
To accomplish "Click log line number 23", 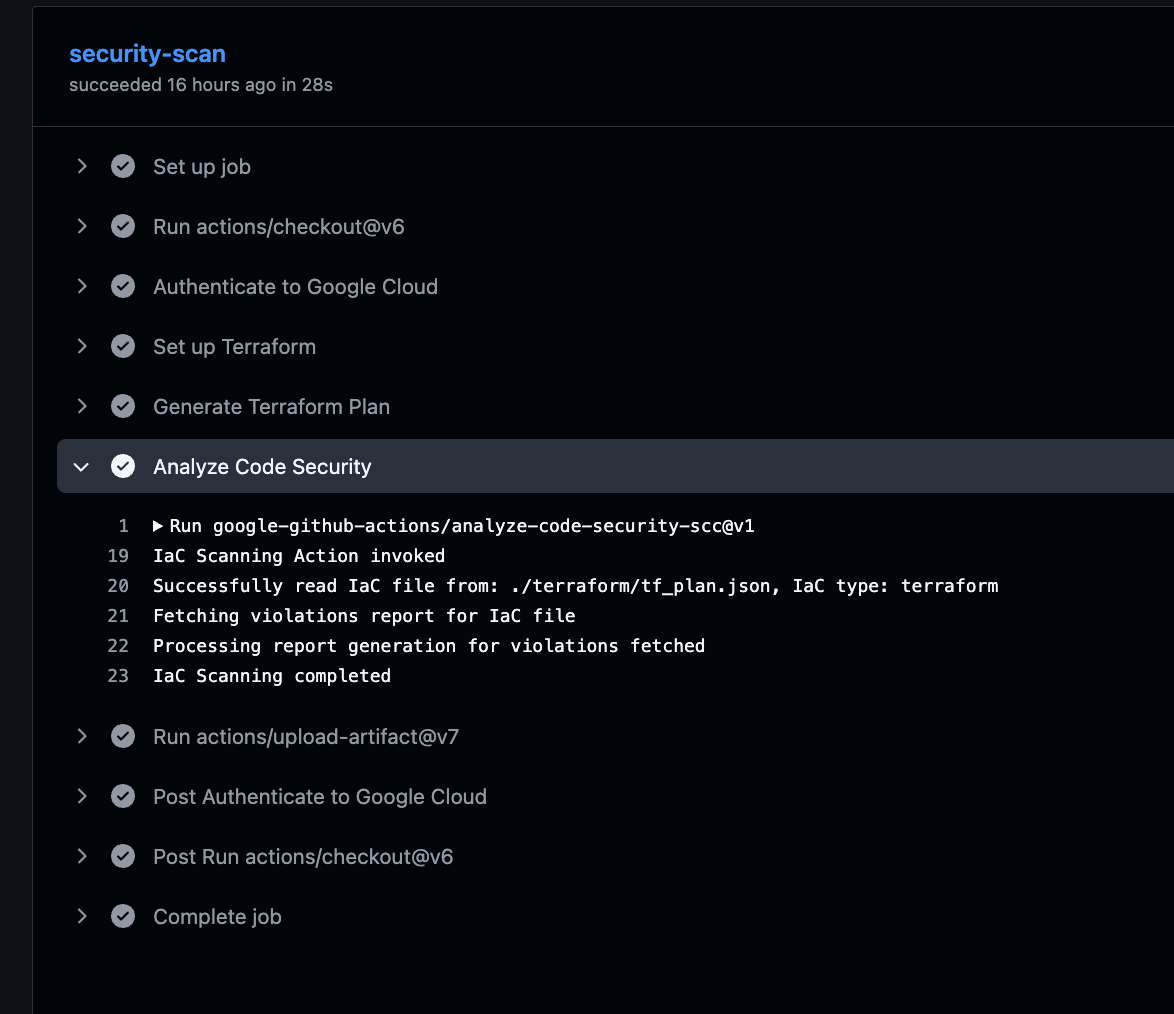I will tap(118, 676).
